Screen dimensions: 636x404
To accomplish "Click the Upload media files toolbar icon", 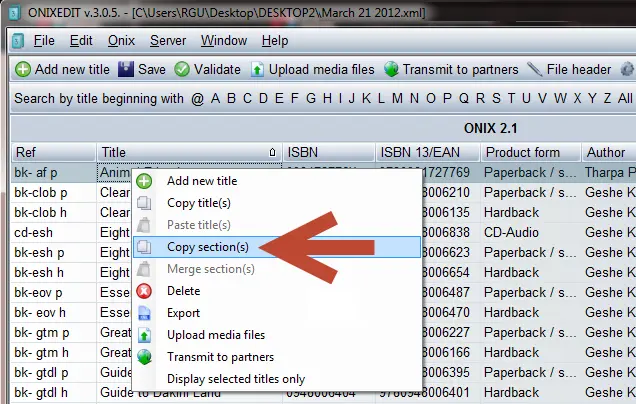I will pyautogui.click(x=257, y=69).
